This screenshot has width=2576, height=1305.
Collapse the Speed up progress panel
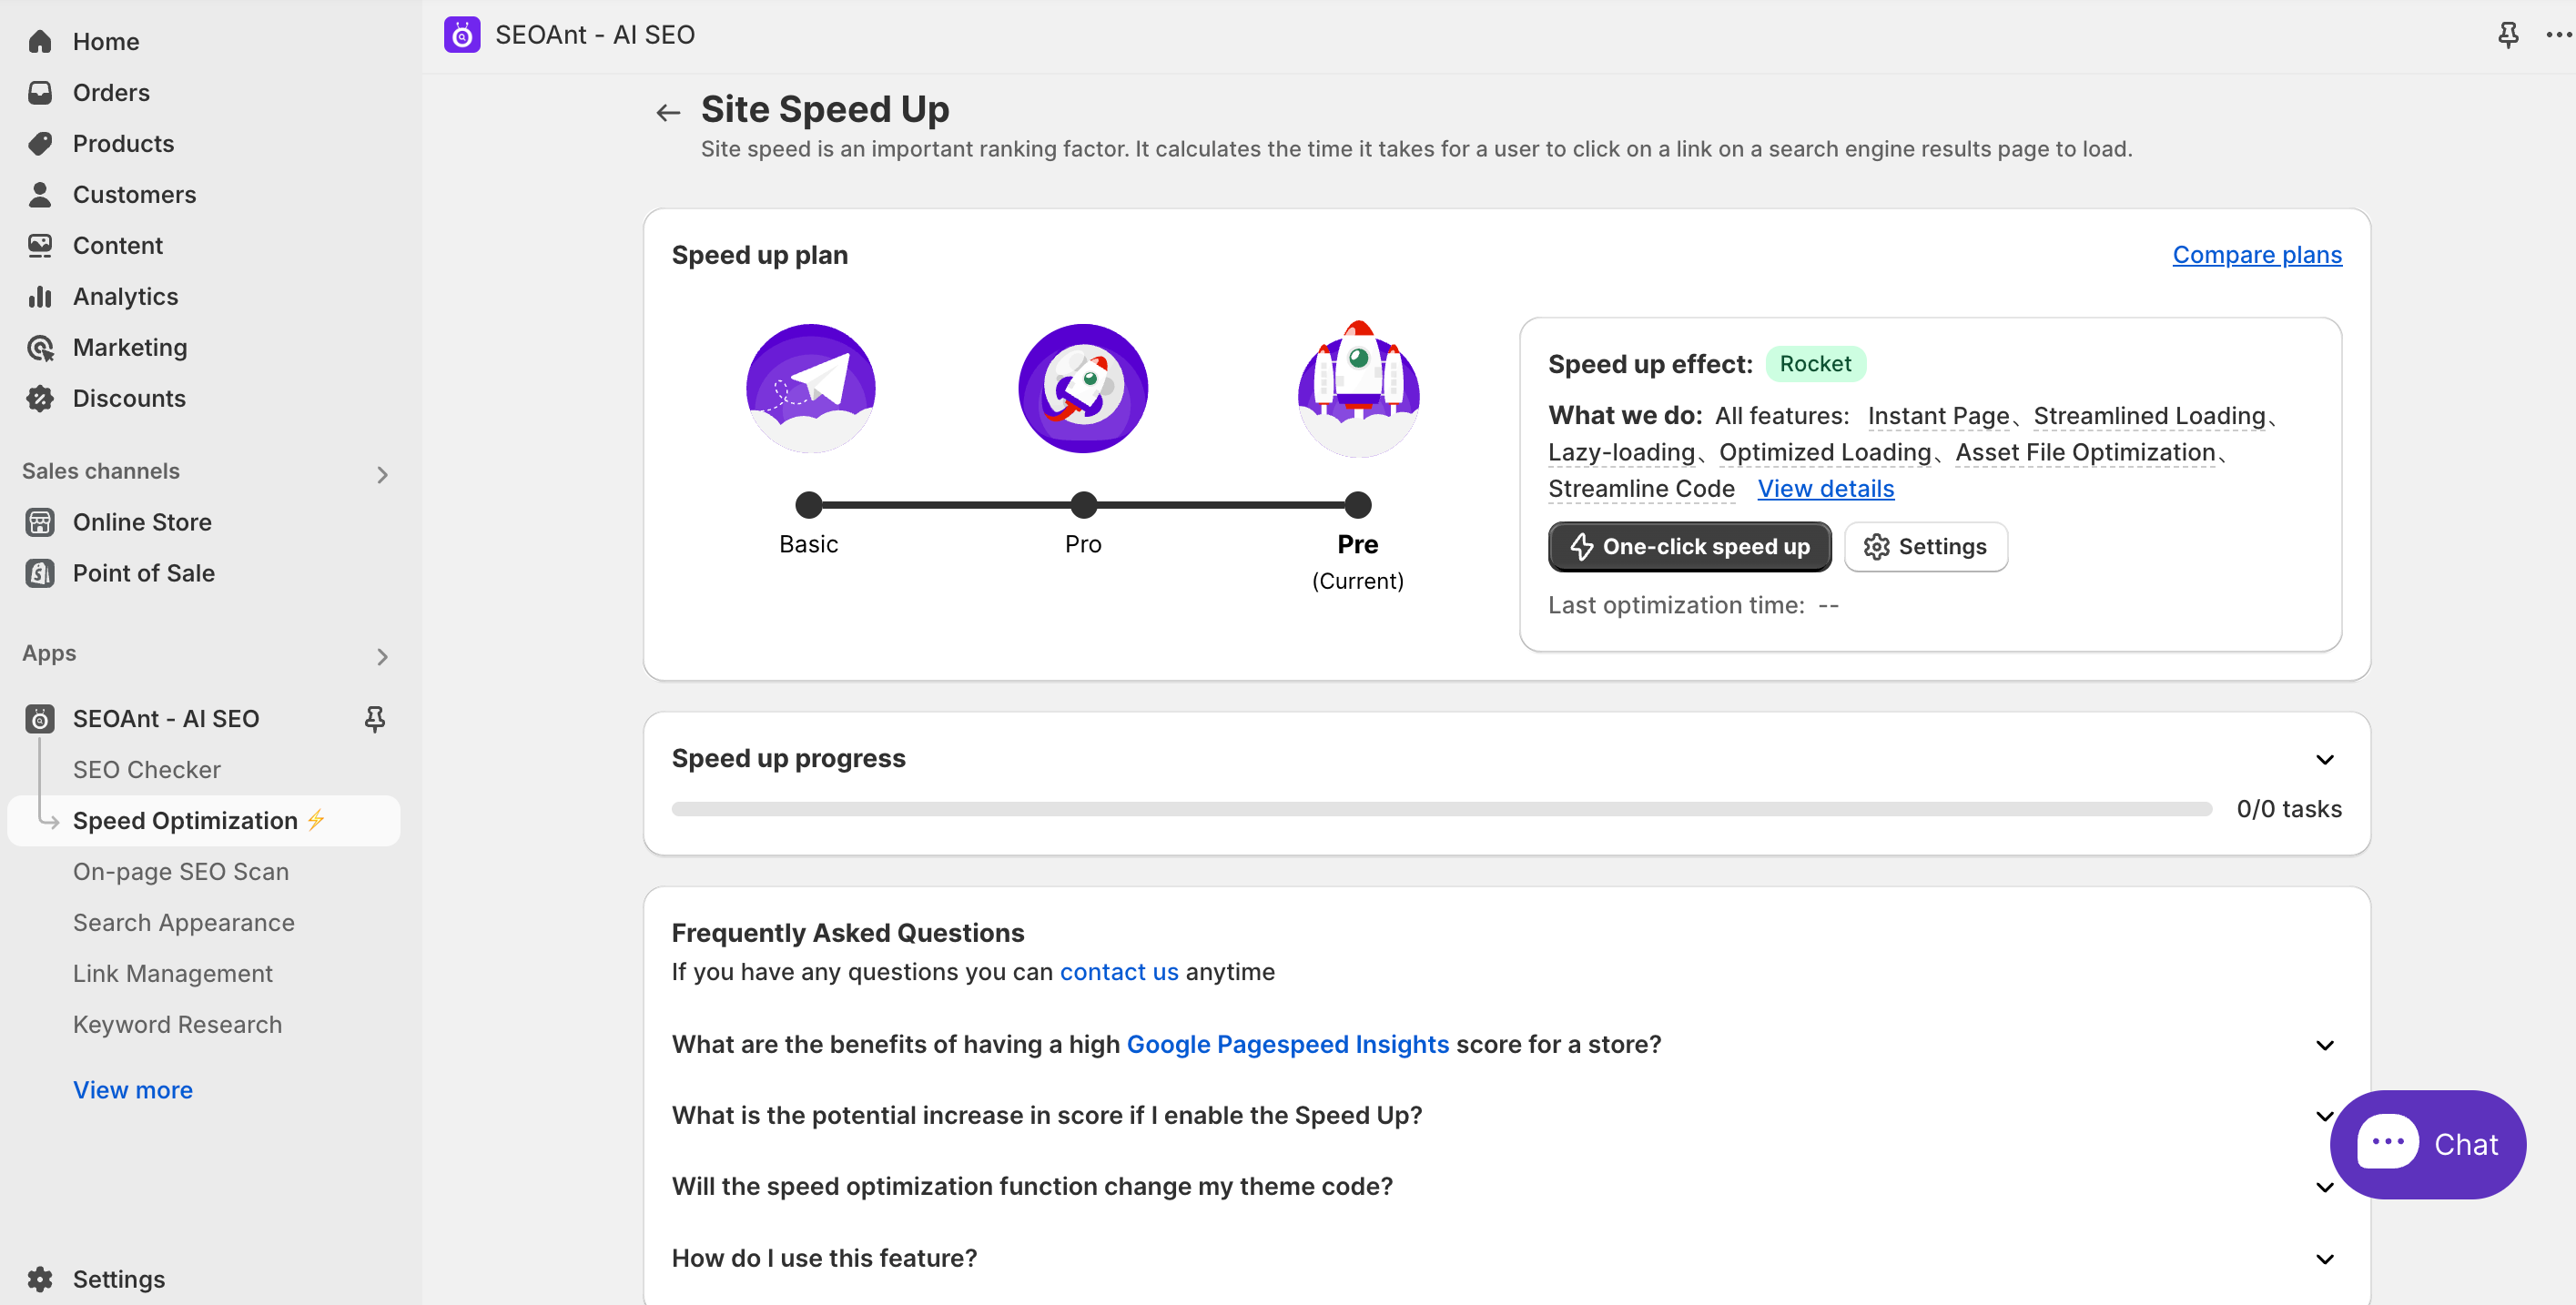(2324, 759)
